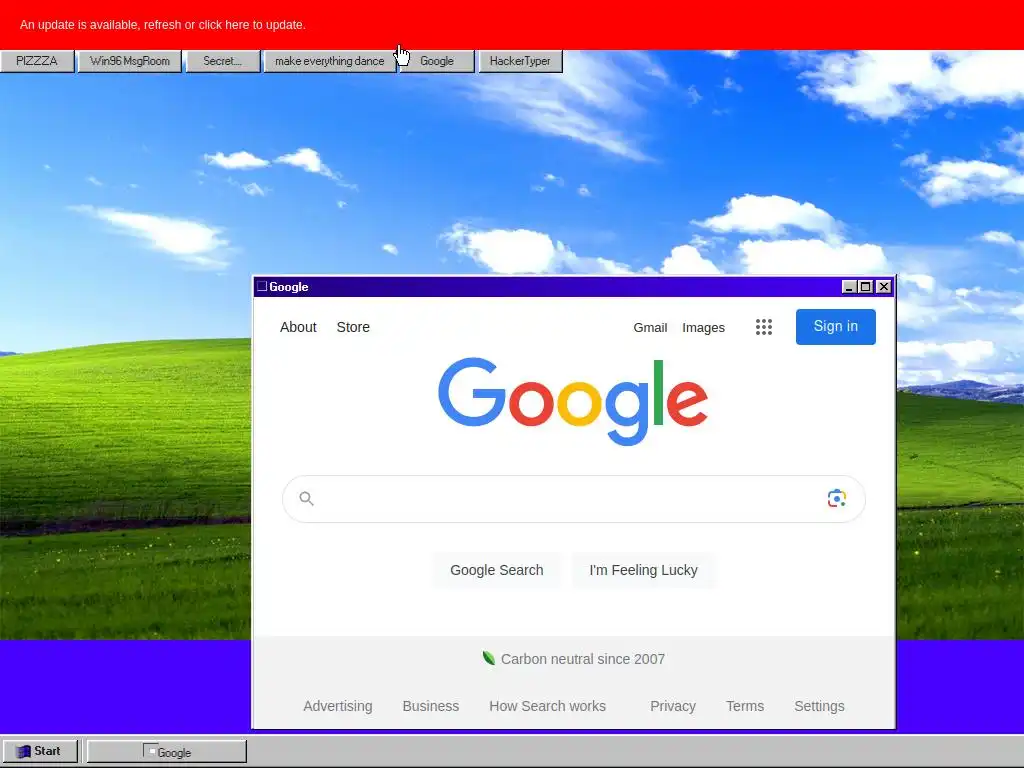This screenshot has height=768, width=1024.
Task: Maximize the Google window
Action: click(x=866, y=287)
